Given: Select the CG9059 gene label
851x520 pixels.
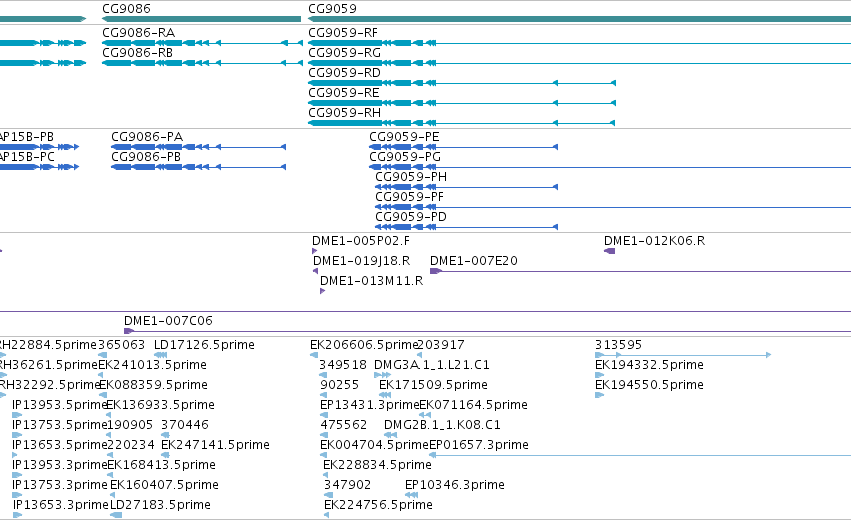Looking at the screenshot, I should point(333,9).
